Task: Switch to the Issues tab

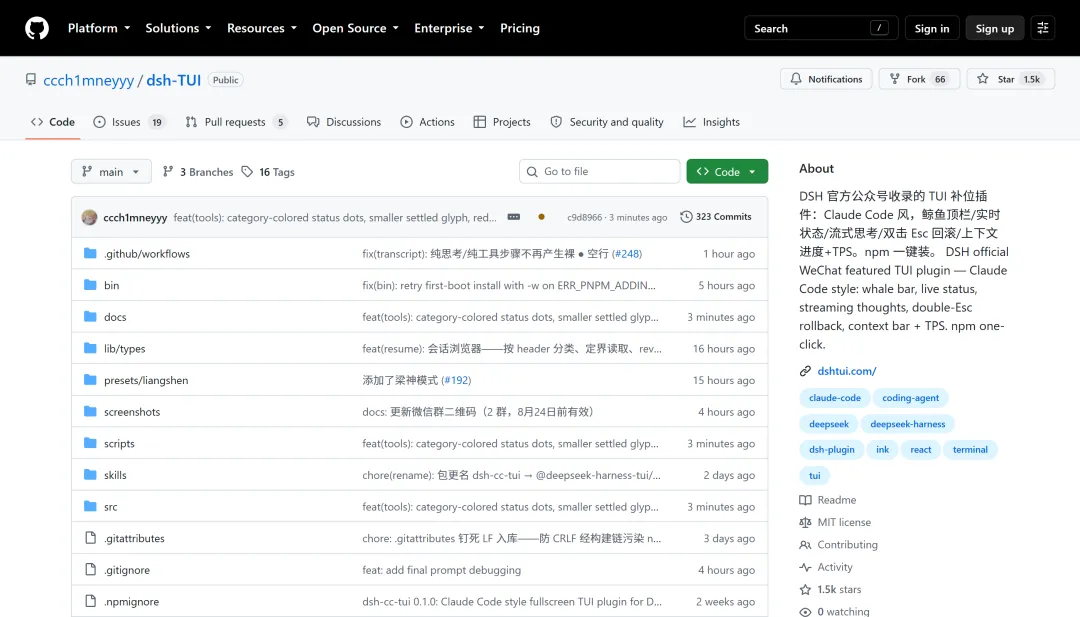Action: [129, 122]
